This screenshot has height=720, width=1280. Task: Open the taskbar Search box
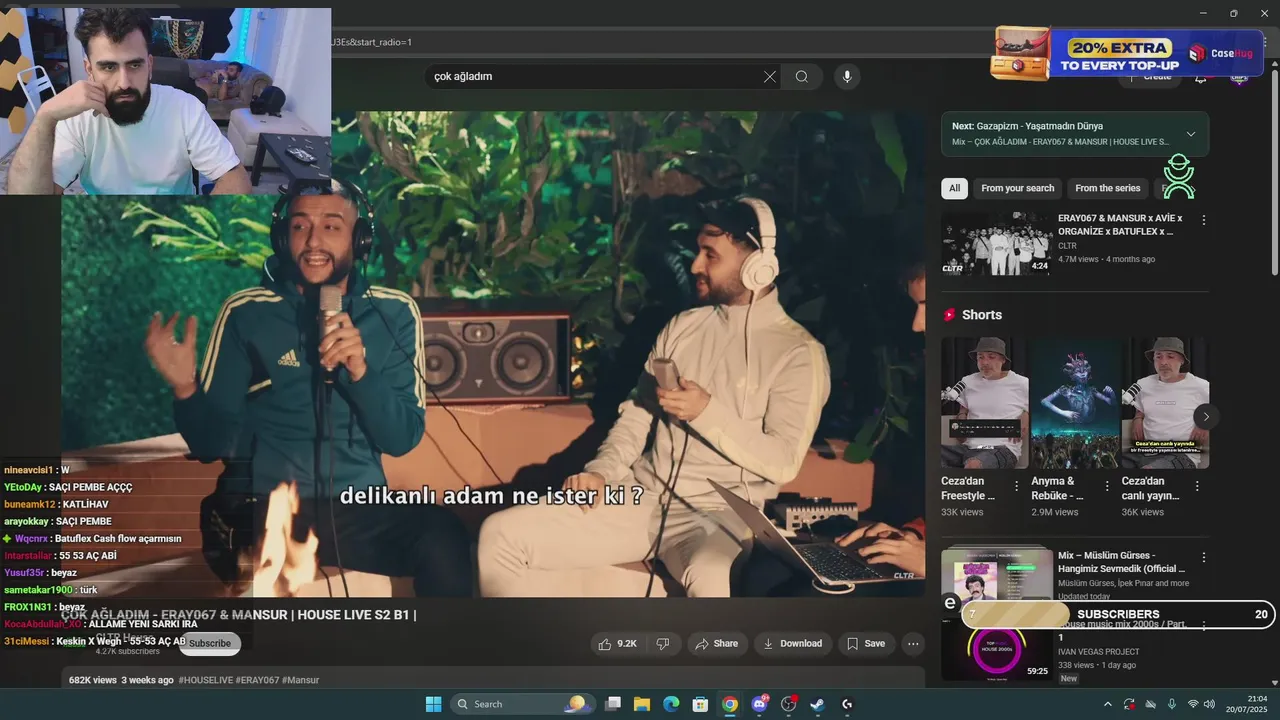pos(521,704)
